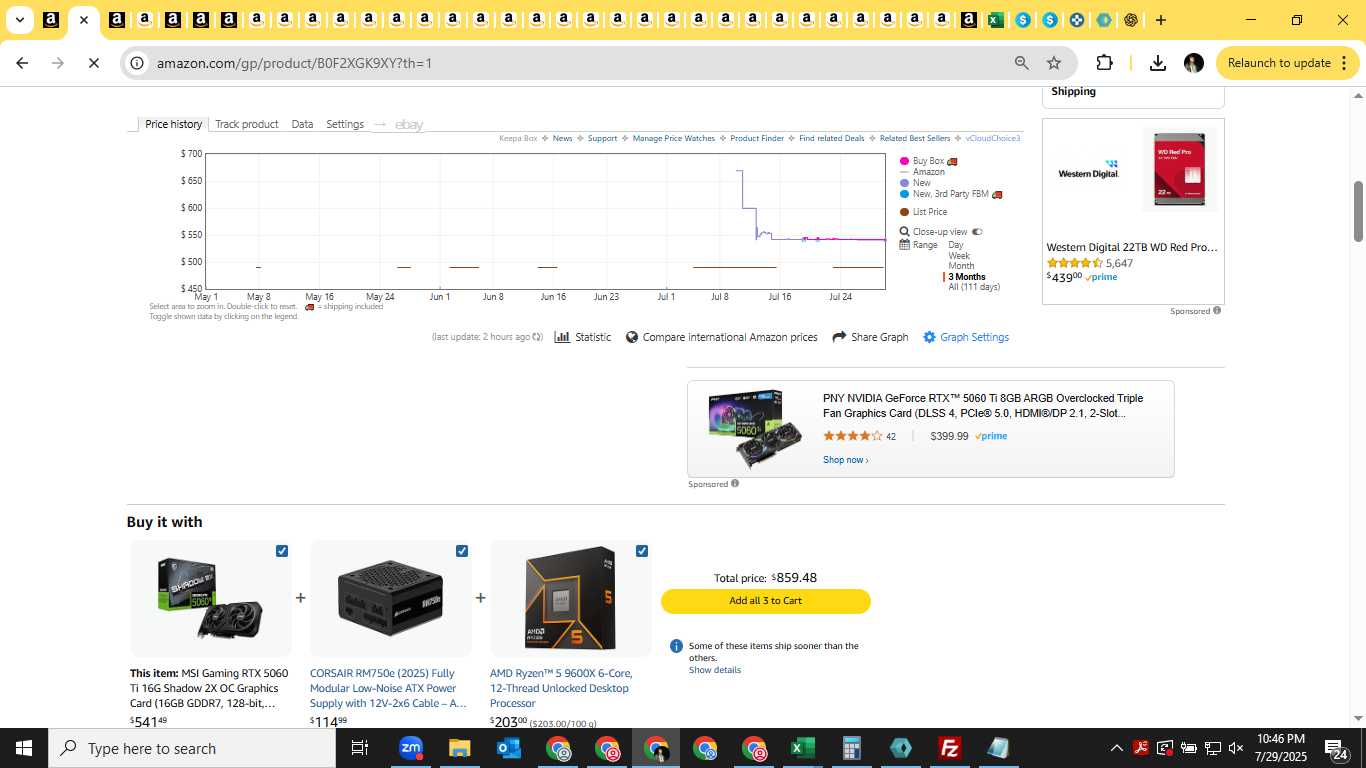The height and width of the screenshot is (768, 1366).
Task: Click the Add all 3 to Cart button
Action: pos(766,601)
